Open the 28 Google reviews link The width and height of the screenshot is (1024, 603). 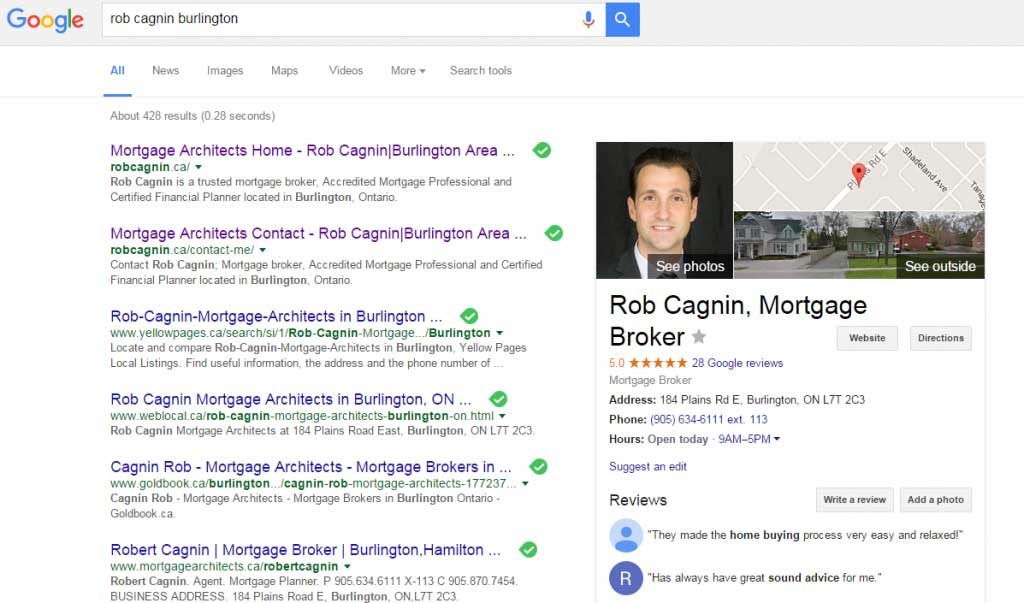pyautogui.click(x=737, y=363)
